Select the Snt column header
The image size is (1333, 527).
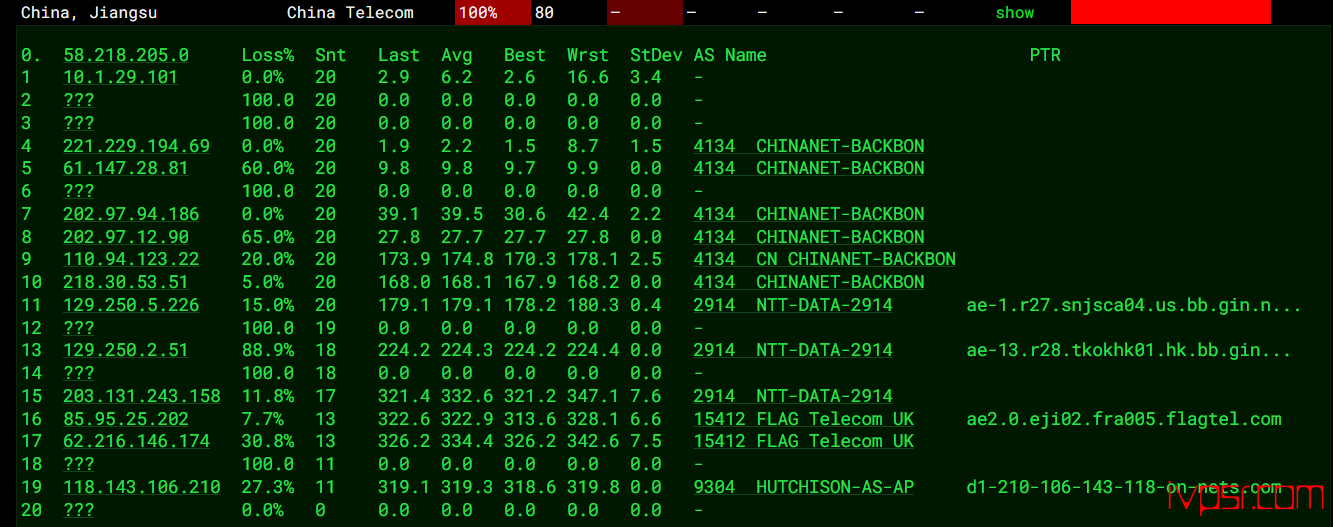pyautogui.click(x=331, y=55)
